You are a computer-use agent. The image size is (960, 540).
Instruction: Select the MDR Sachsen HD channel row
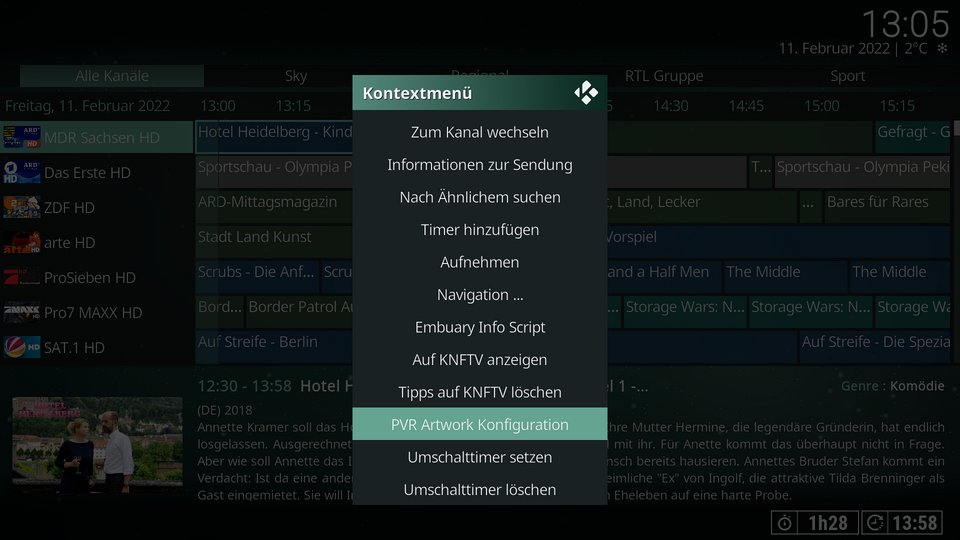click(97, 137)
